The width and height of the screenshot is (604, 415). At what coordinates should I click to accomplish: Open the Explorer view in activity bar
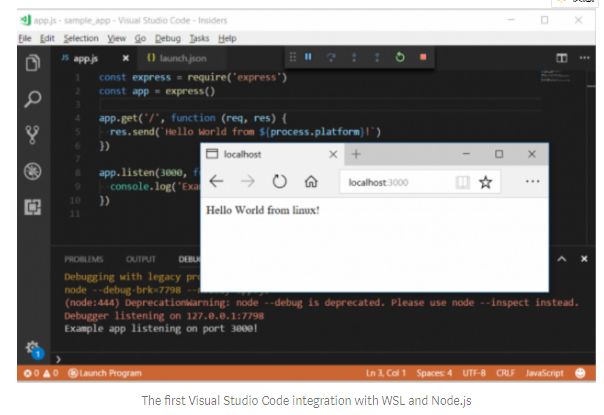click(32, 63)
